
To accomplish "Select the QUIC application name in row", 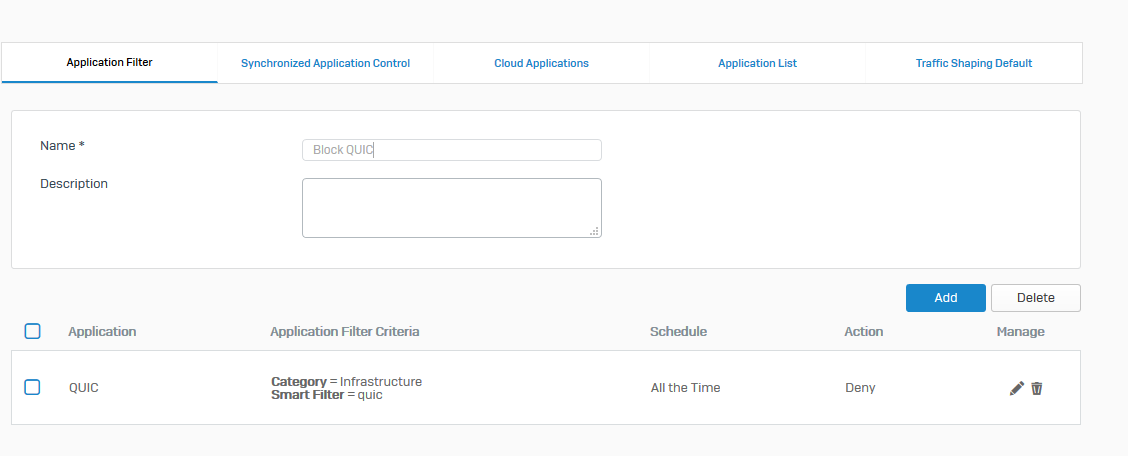I will [x=84, y=388].
